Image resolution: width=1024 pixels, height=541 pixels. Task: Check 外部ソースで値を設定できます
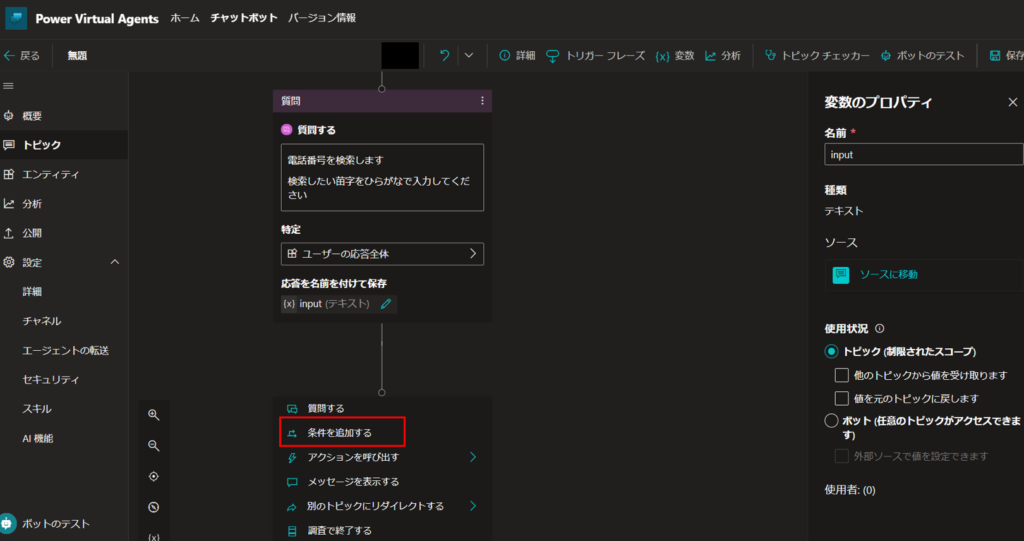tap(842, 456)
